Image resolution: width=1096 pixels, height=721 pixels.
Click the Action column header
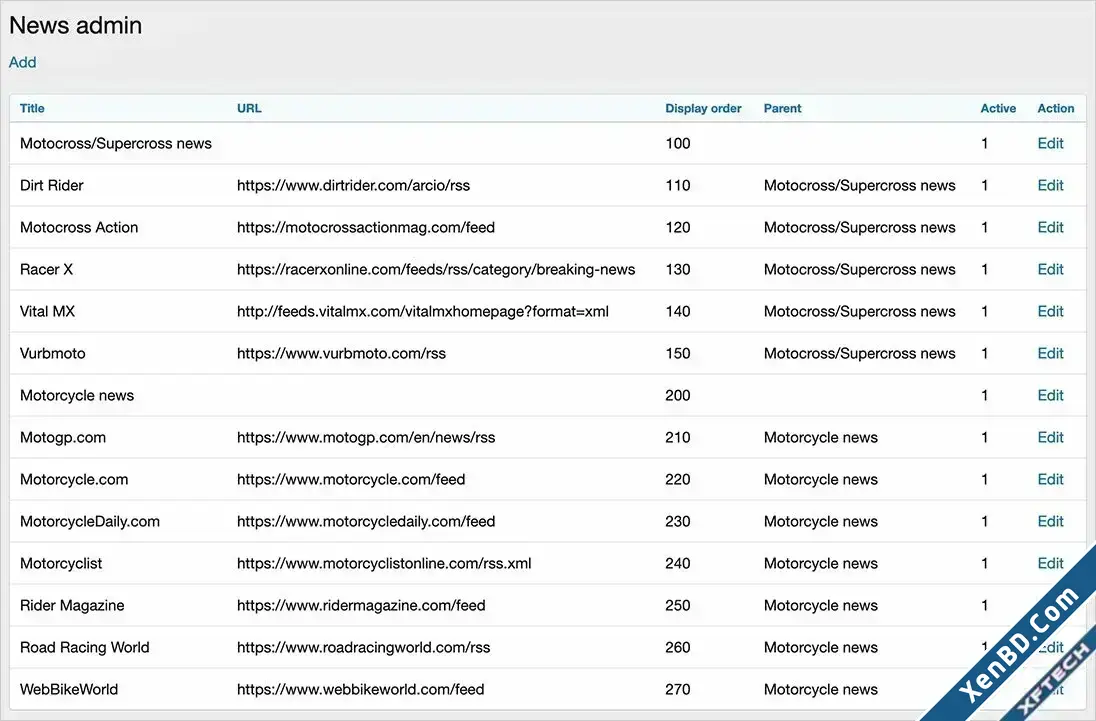(x=1055, y=108)
